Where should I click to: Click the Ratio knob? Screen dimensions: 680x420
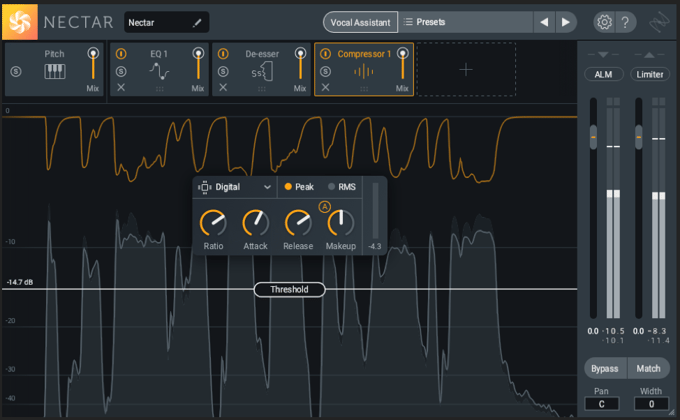[x=213, y=223]
